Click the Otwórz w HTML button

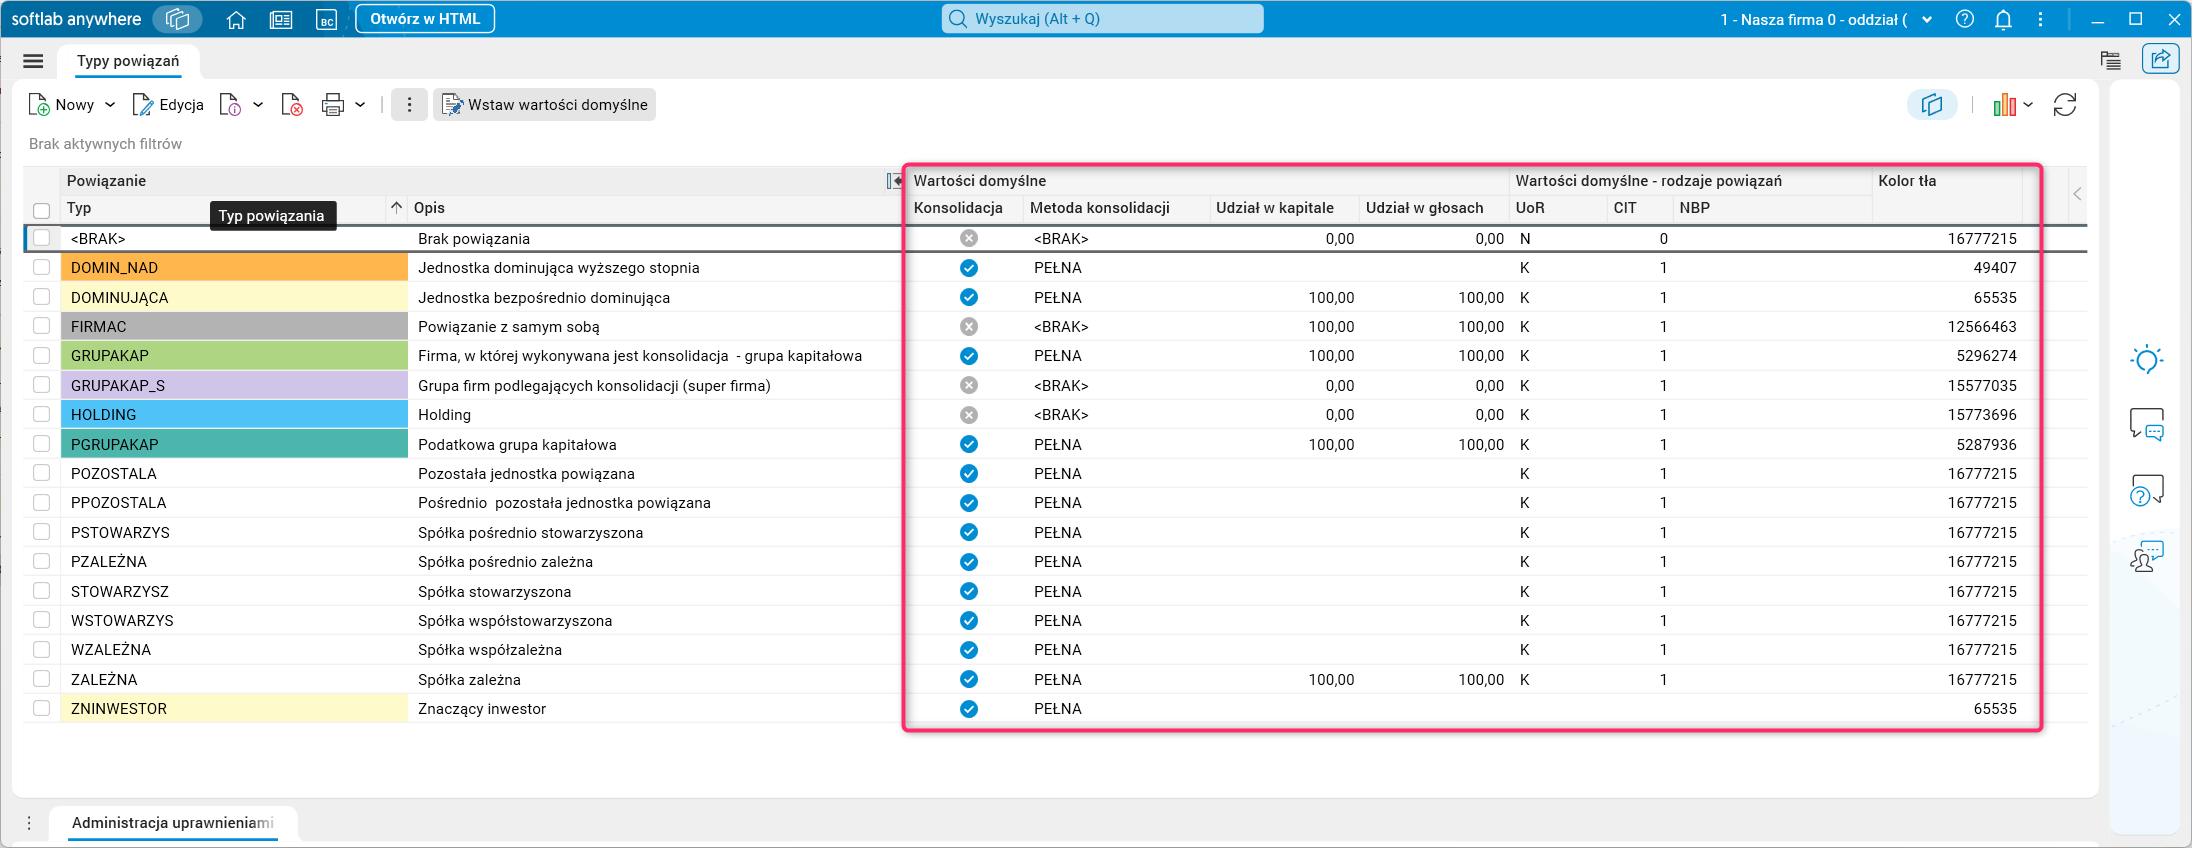tap(425, 19)
